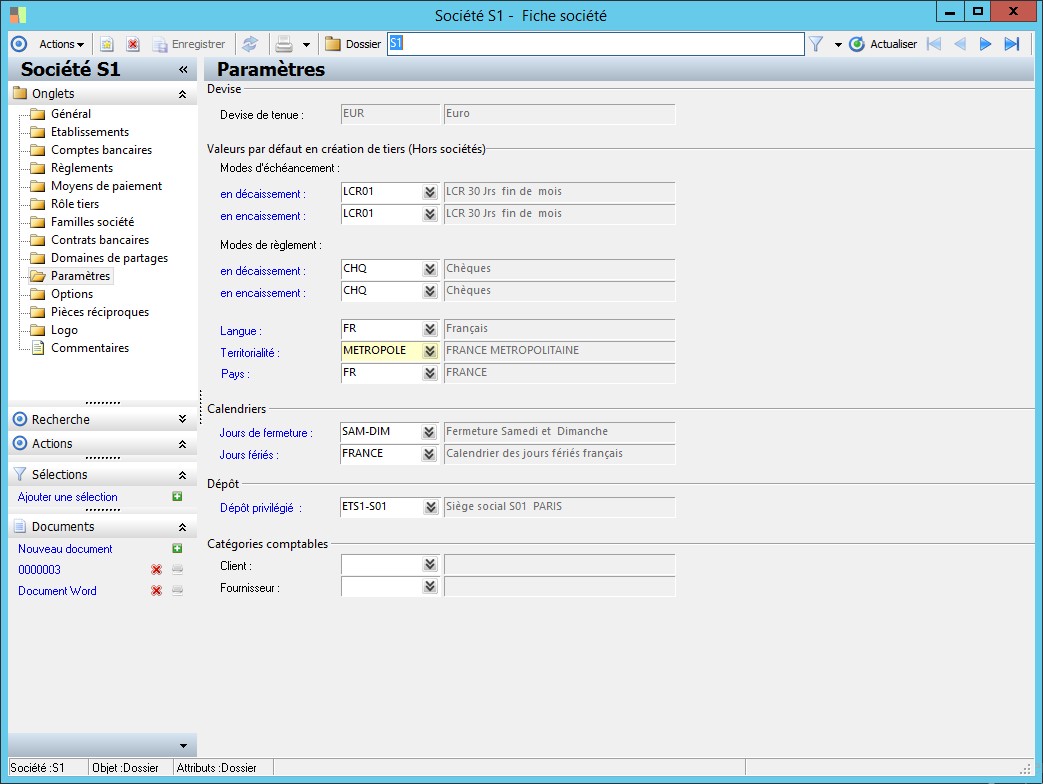Open Jours de fermeture dropdown
This screenshot has height=784, width=1043.
click(x=430, y=432)
